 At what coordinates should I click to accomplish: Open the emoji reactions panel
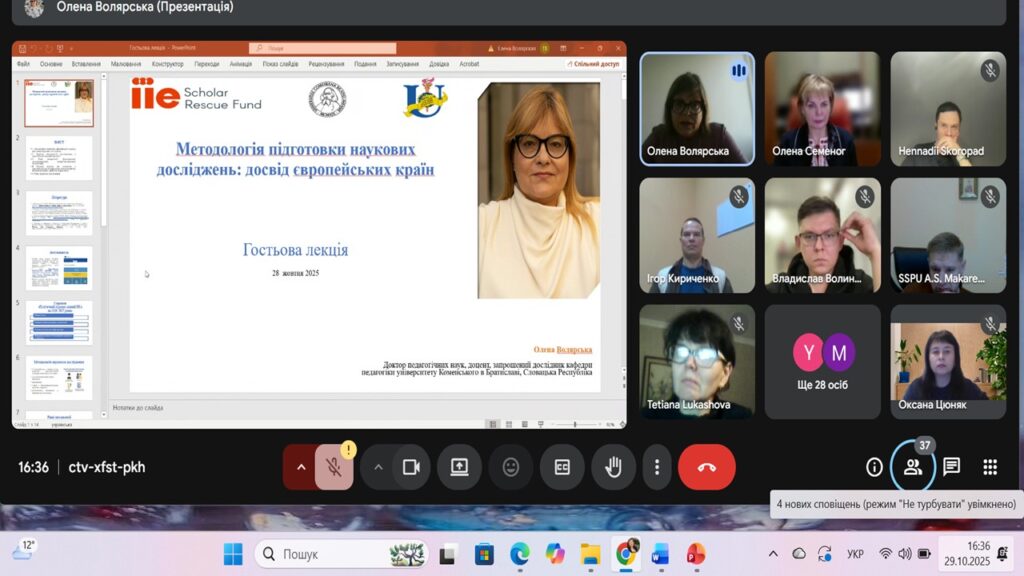pyautogui.click(x=511, y=467)
